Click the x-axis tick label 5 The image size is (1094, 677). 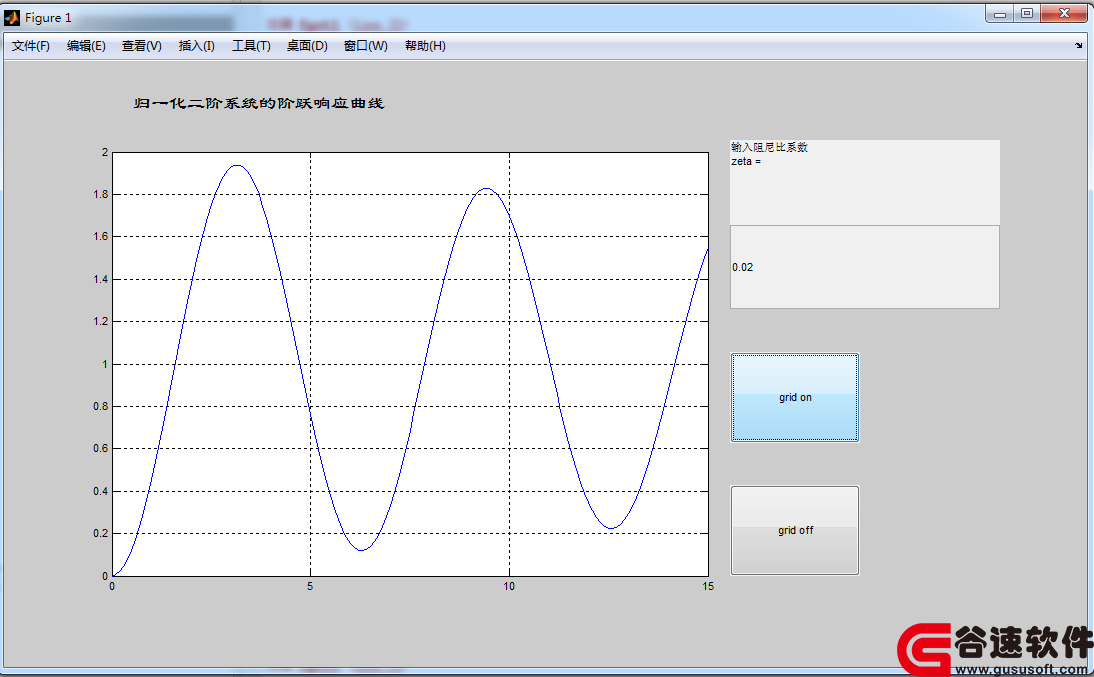[x=310, y=586]
